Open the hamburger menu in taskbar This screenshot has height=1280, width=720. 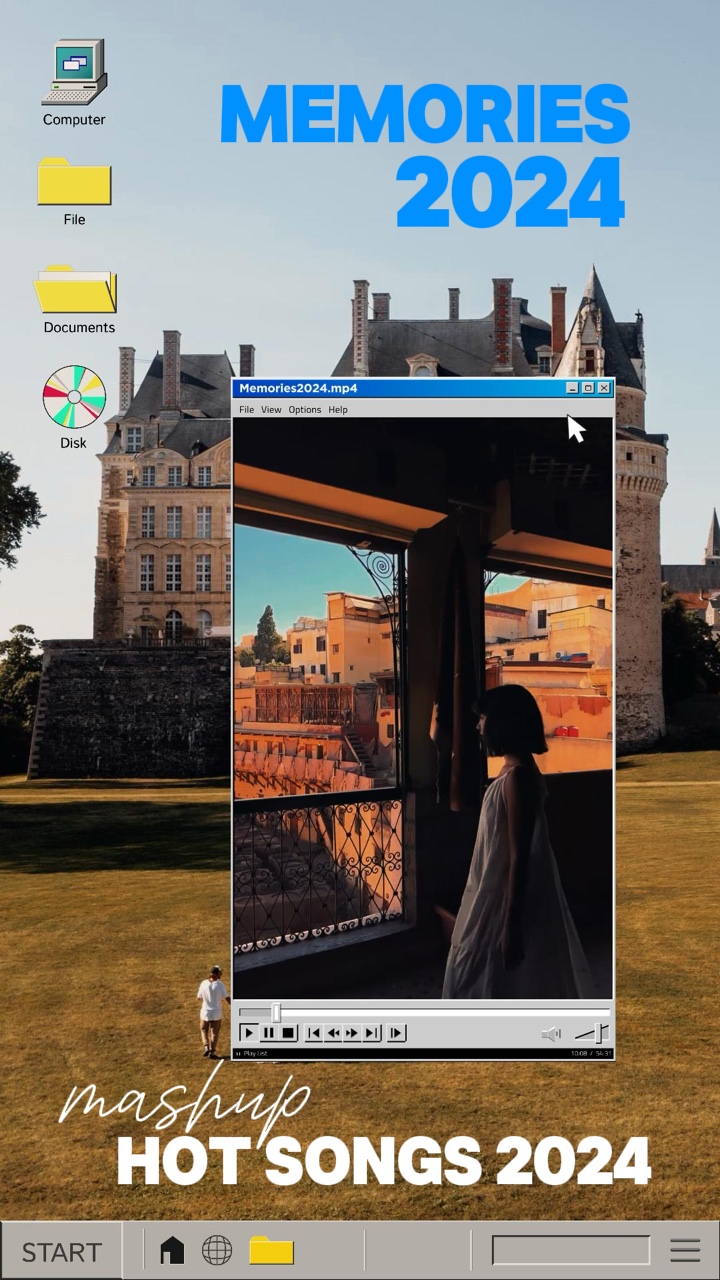pos(685,1250)
